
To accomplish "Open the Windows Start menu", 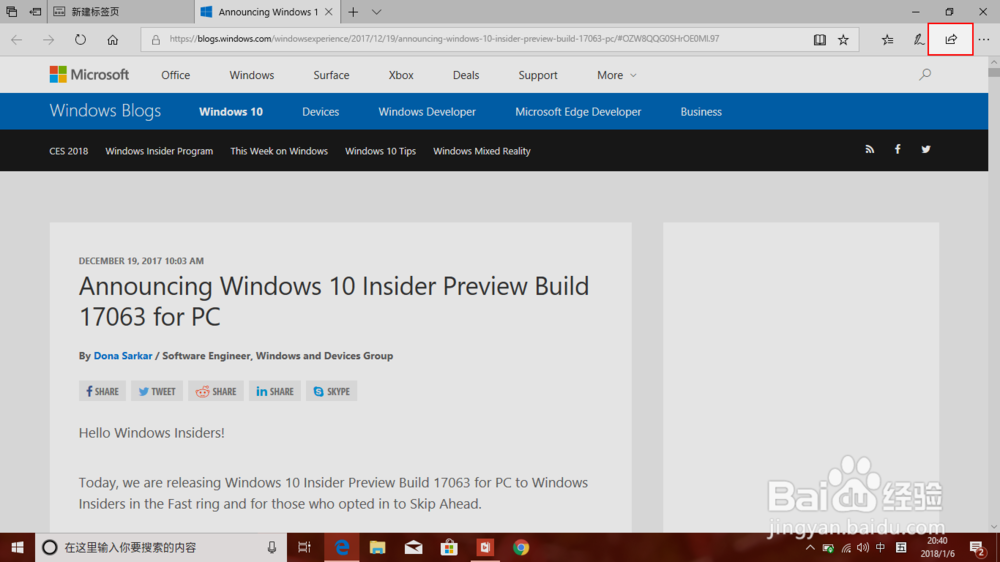I will coord(17,547).
